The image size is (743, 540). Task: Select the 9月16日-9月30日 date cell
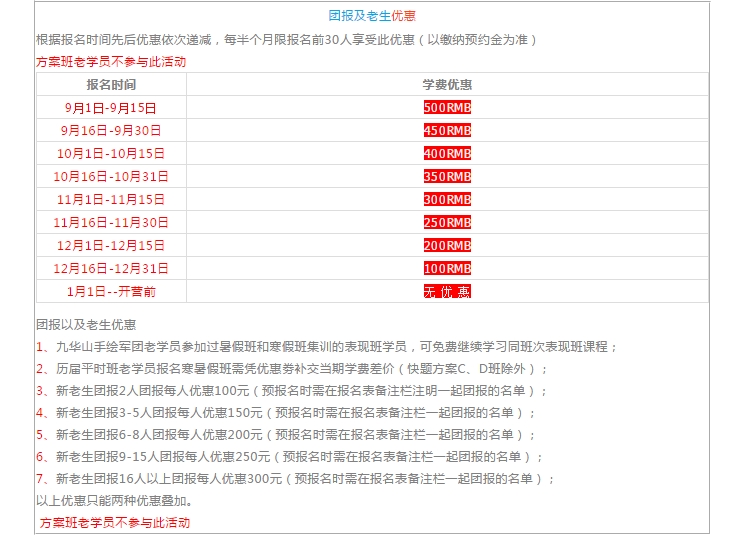coord(111,131)
